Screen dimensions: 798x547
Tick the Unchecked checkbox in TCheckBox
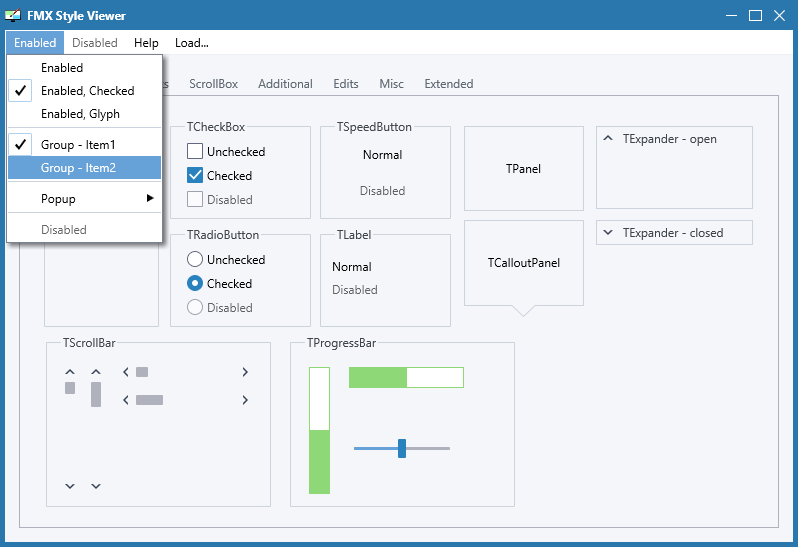coord(195,151)
